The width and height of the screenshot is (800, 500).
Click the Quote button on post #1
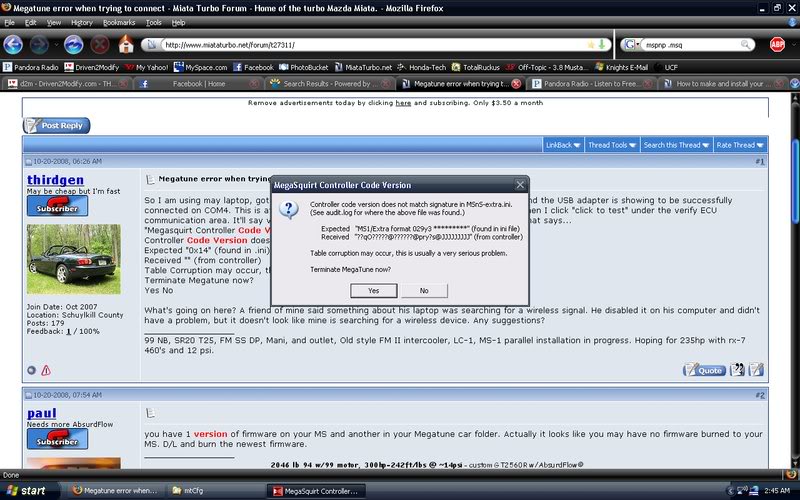click(x=704, y=370)
